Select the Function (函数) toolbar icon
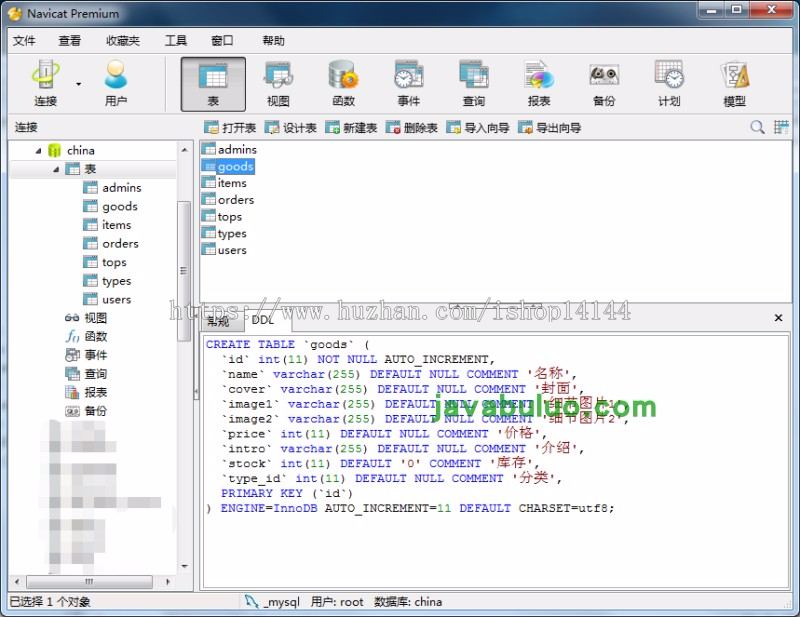This screenshot has height=617, width=800. (343, 84)
